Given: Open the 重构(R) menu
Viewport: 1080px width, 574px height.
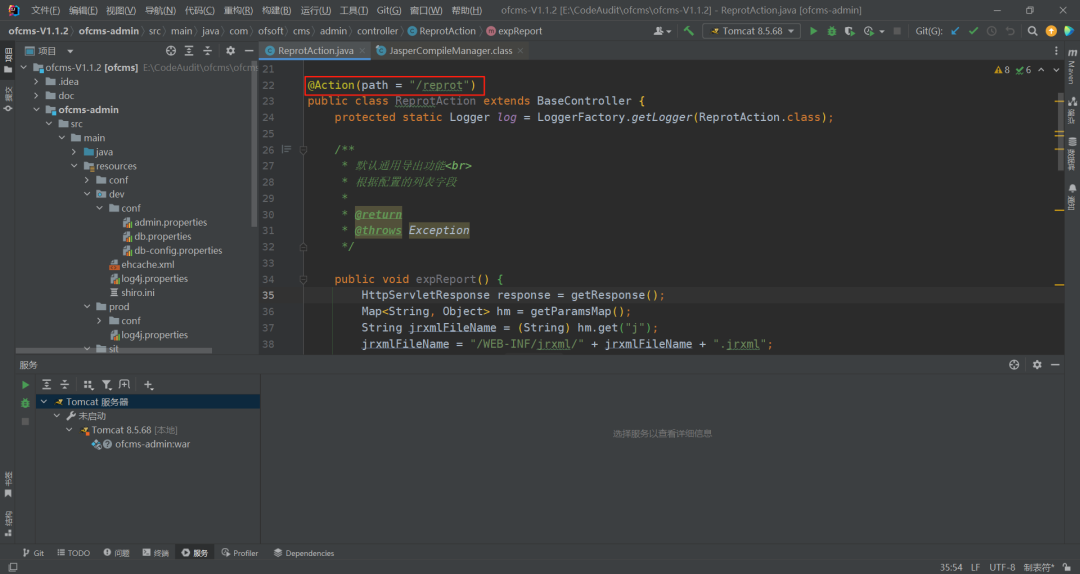Looking at the screenshot, I should 238,10.
